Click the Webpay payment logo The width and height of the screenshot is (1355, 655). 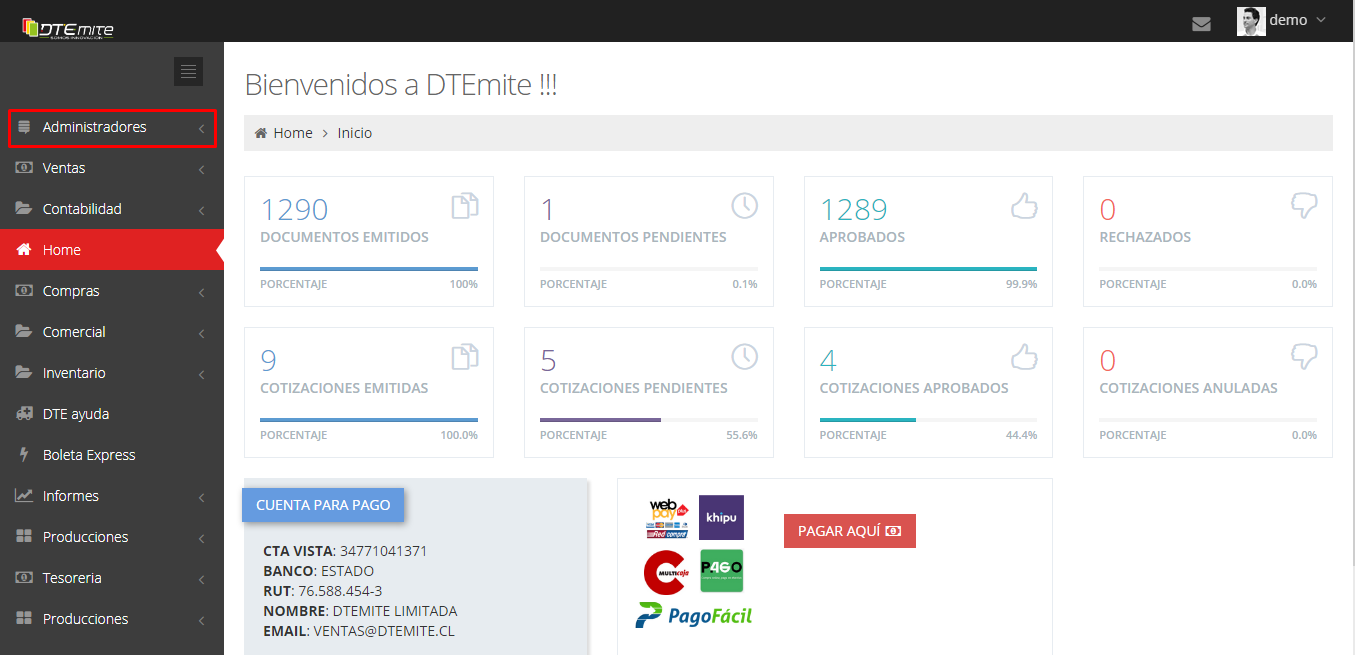[668, 518]
